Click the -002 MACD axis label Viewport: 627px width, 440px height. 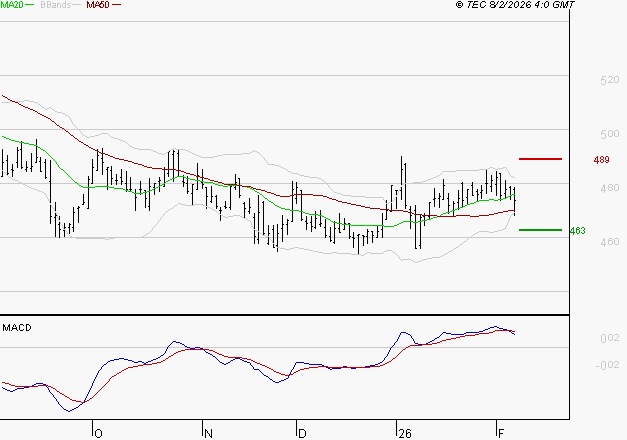pos(607,365)
